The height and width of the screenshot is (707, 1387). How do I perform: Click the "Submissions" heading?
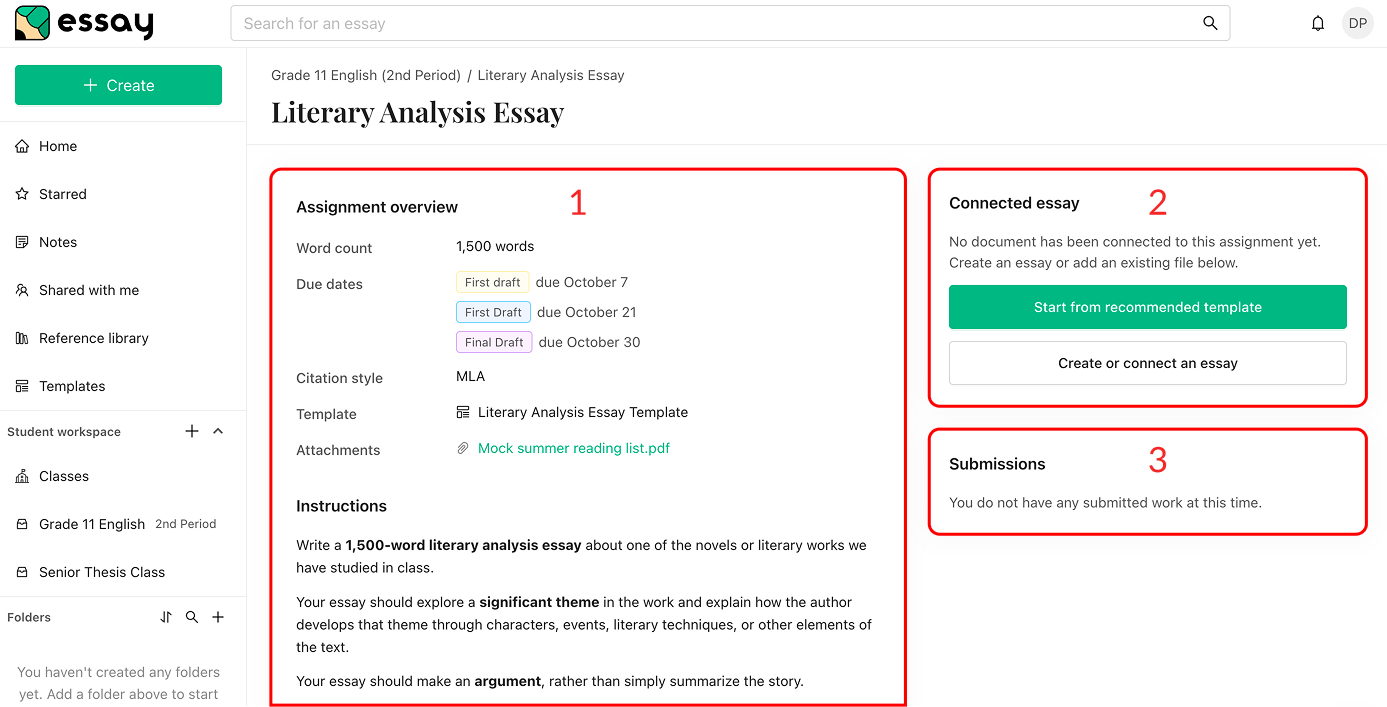click(997, 464)
